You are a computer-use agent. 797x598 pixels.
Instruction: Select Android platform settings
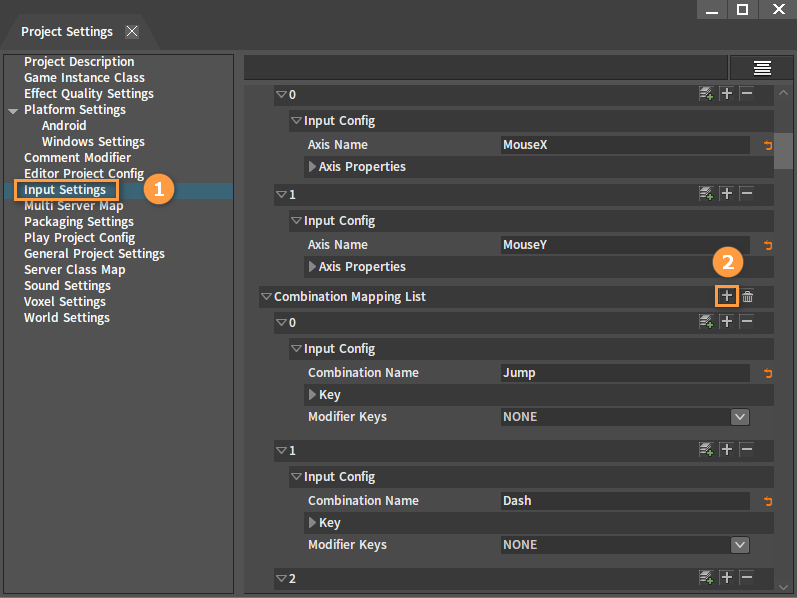[x=64, y=126]
